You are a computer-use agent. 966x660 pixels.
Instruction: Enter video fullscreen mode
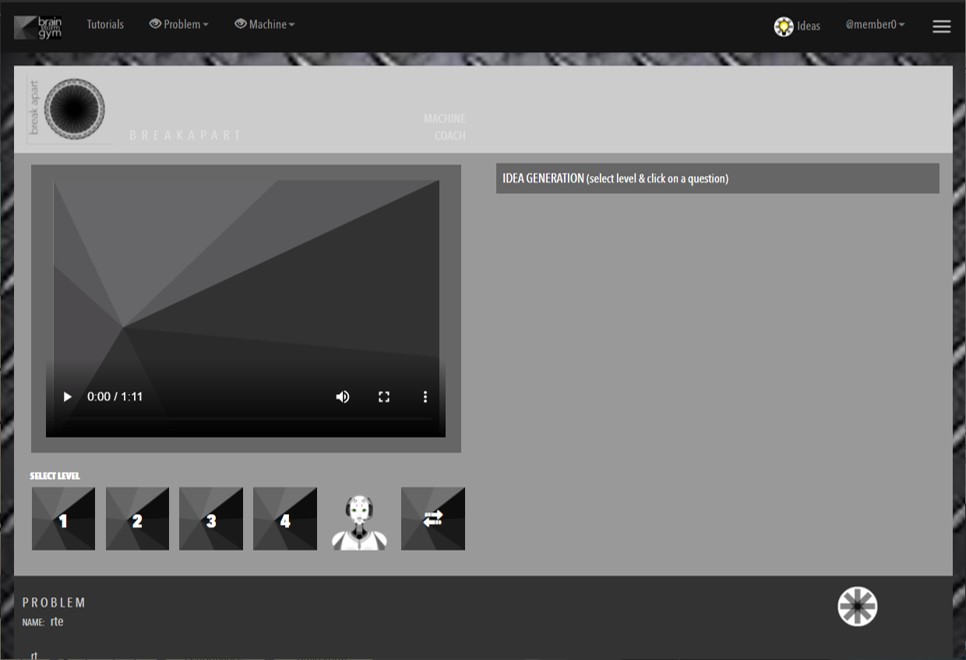coord(384,397)
